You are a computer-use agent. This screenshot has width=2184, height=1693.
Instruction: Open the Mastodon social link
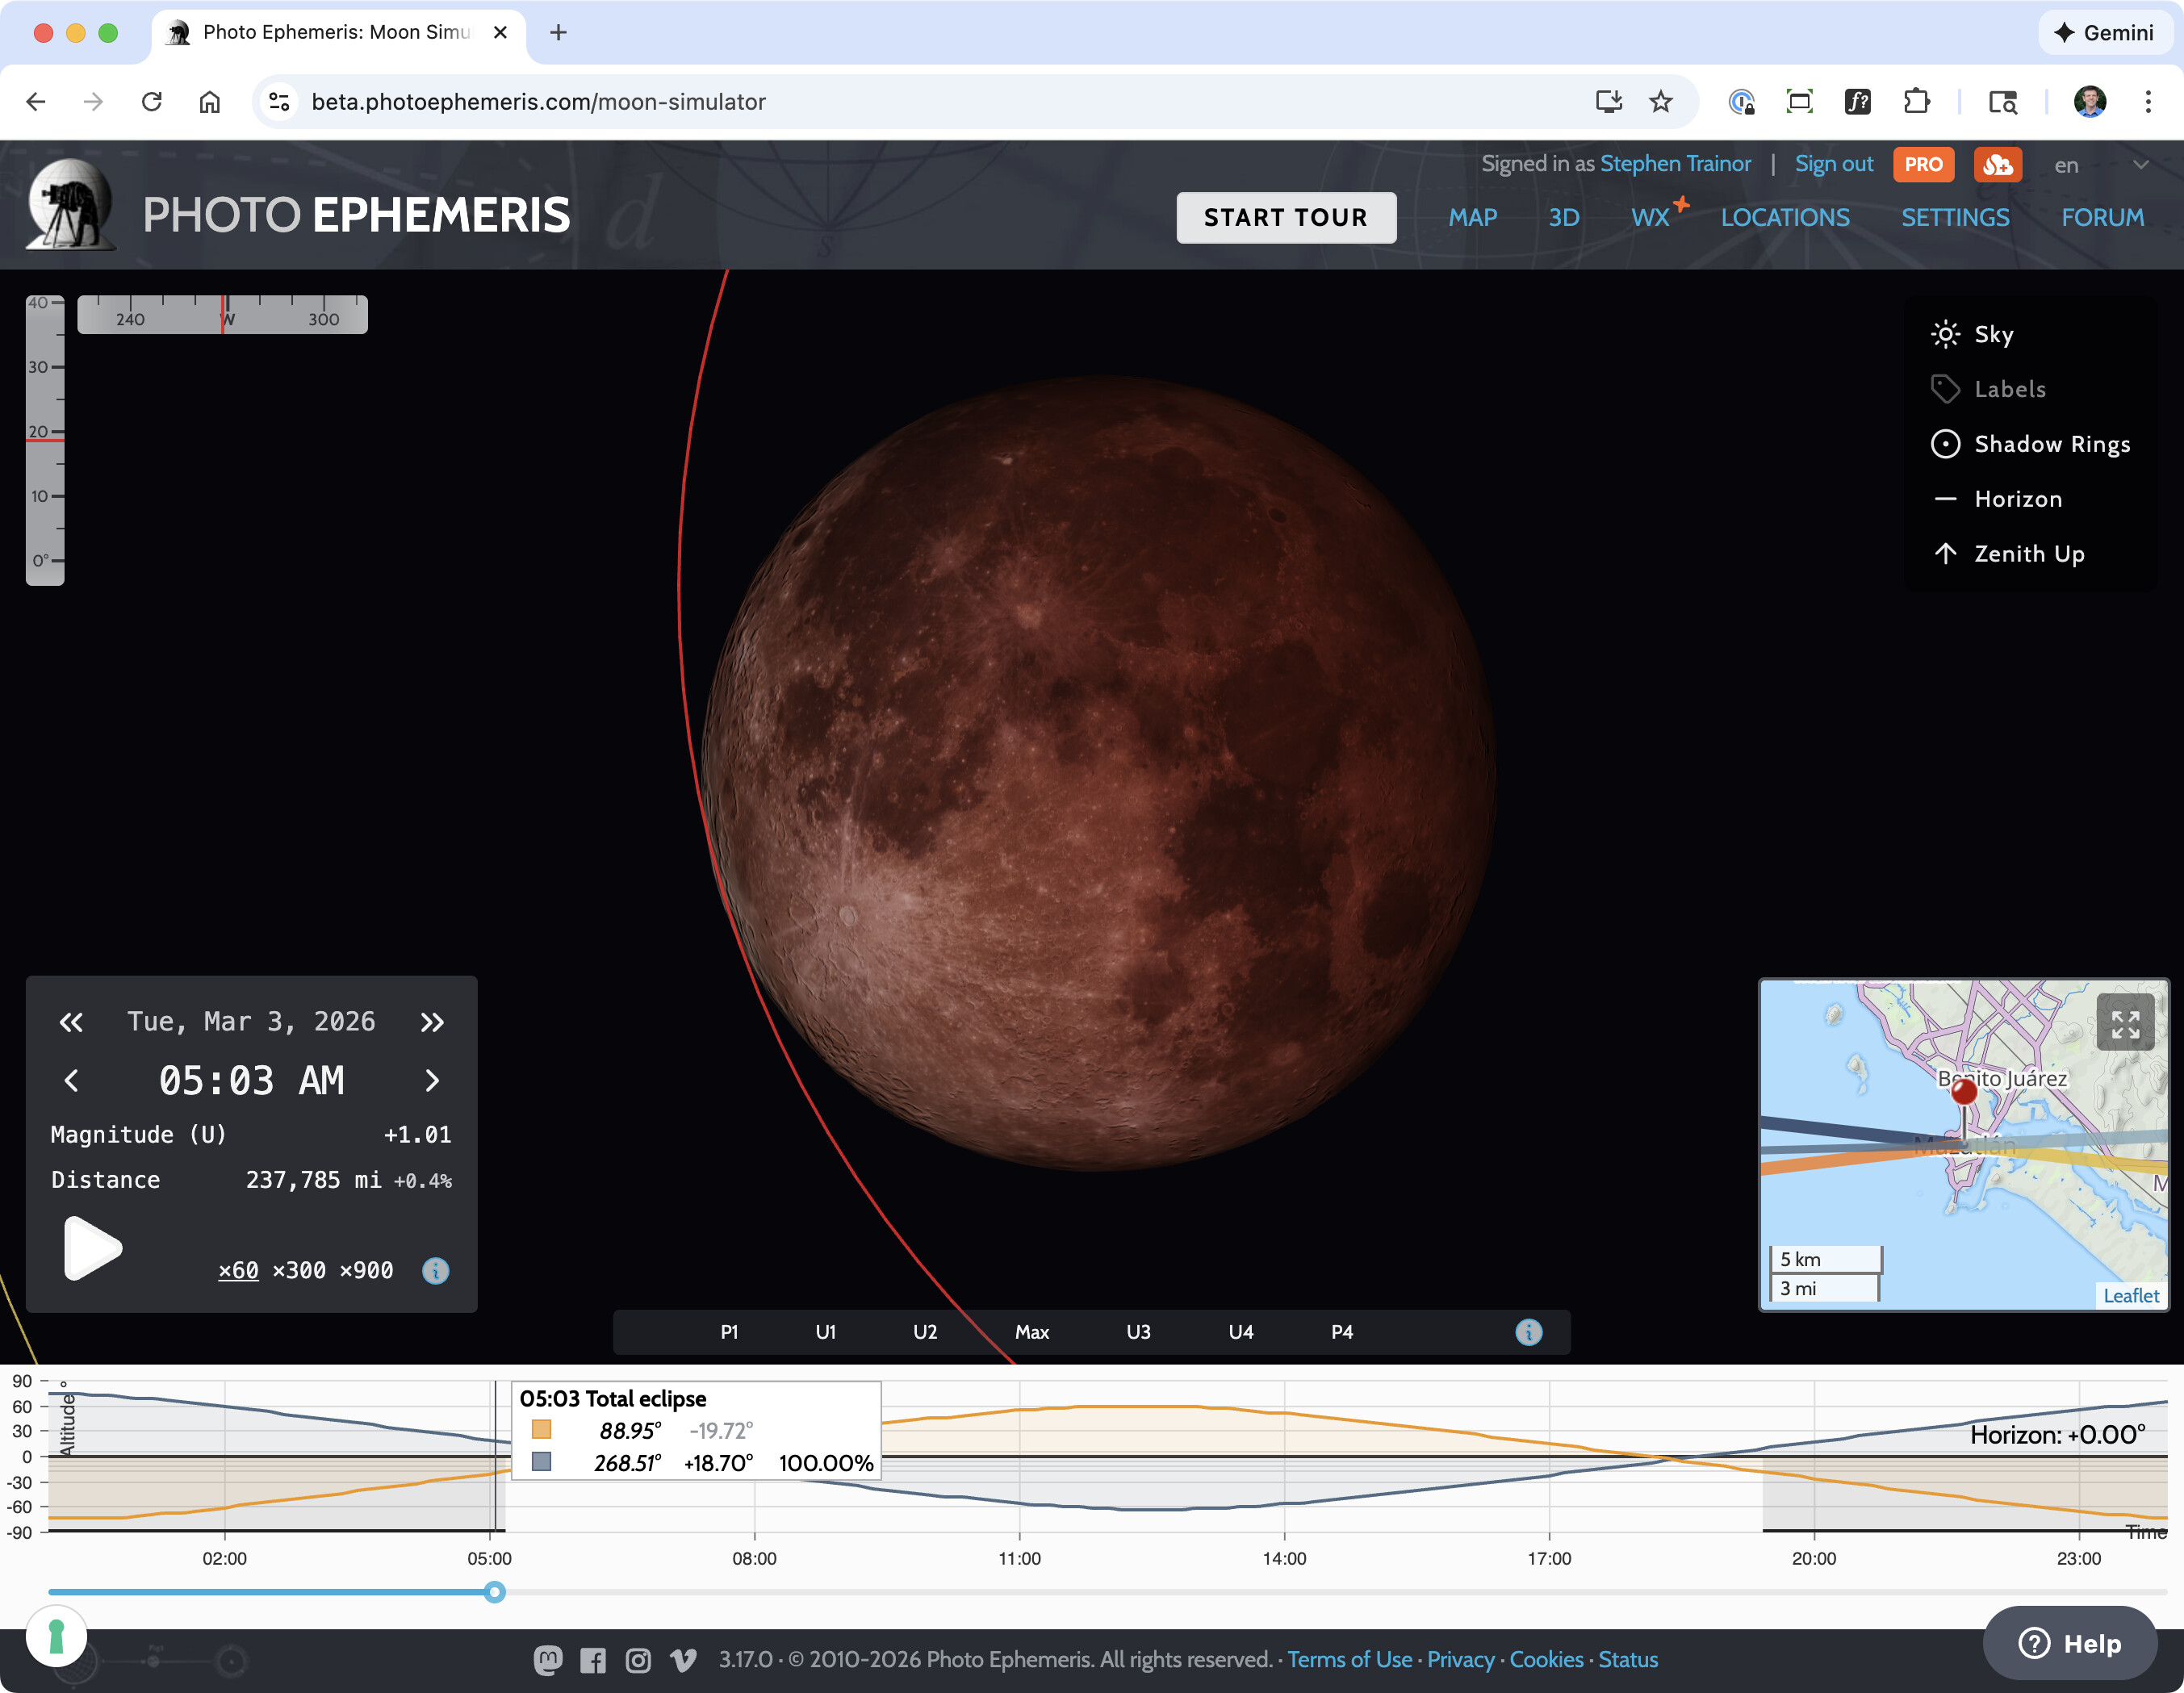point(547,1660)
